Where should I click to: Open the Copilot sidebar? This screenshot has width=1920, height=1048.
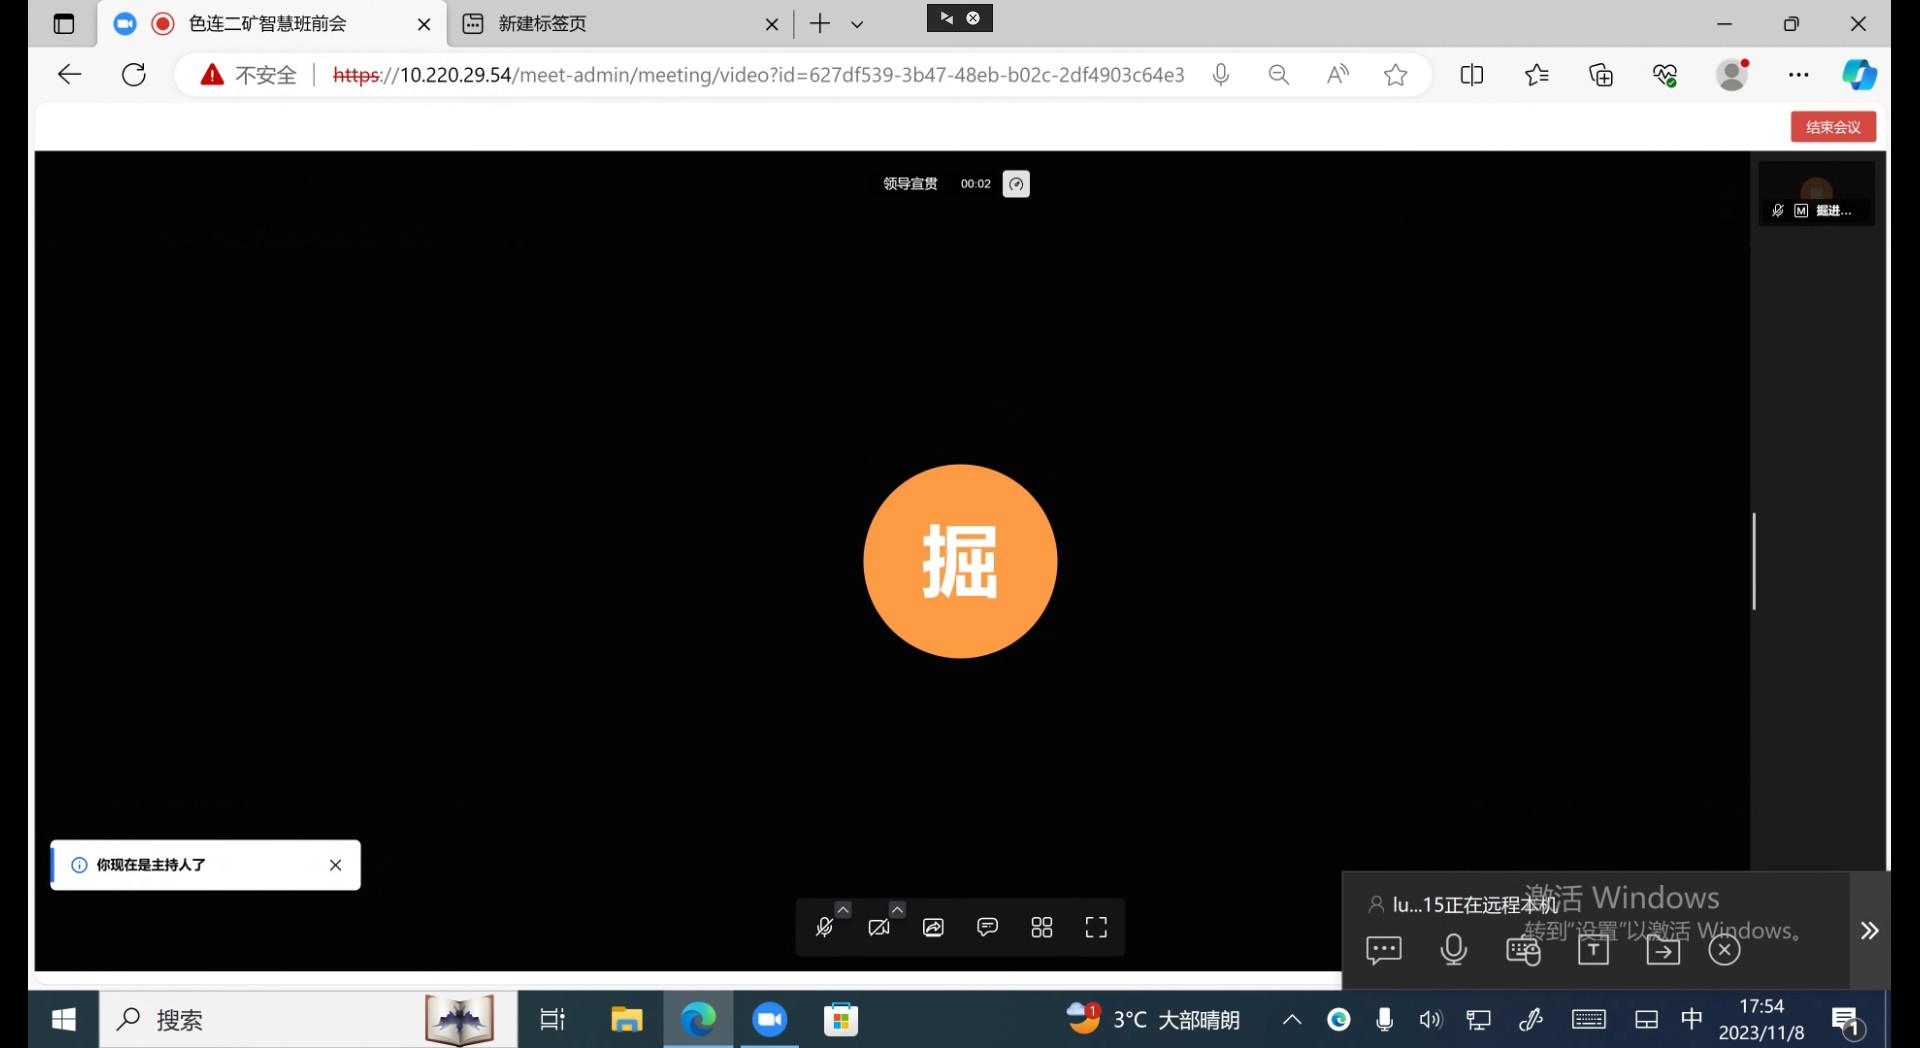click(x=1859, y=75)
